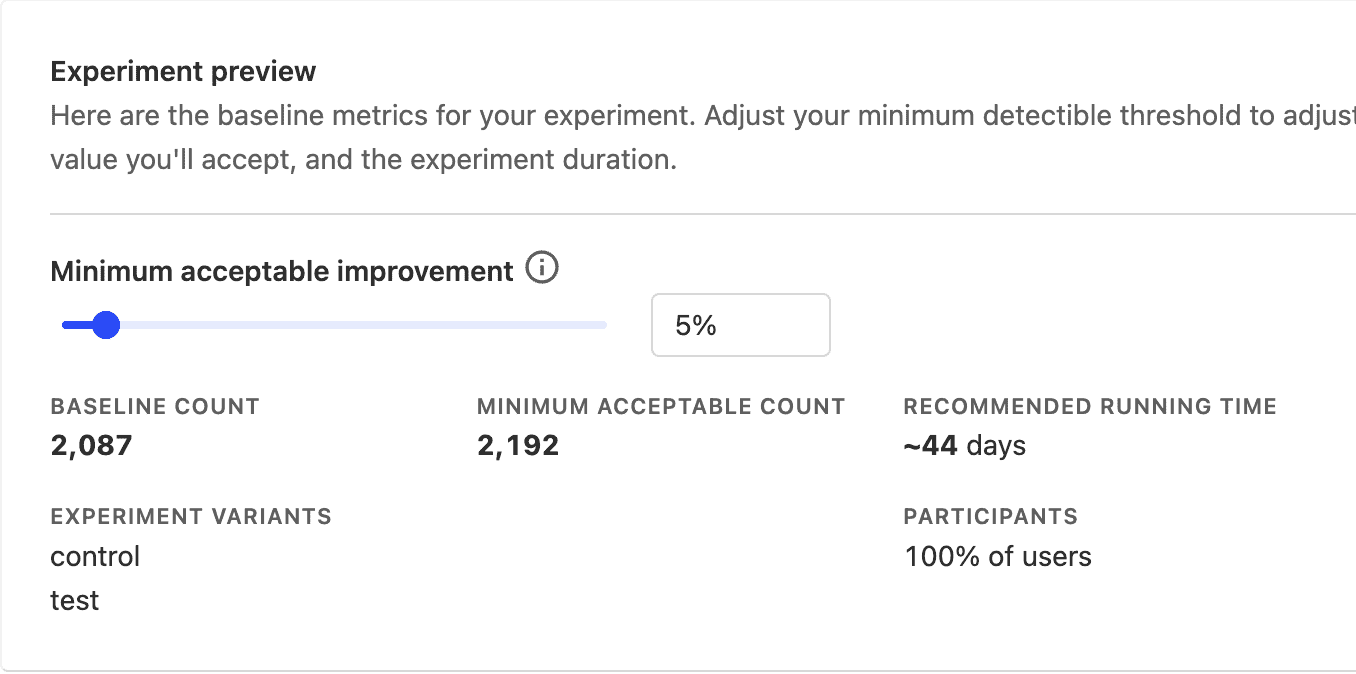Select the baseline count value 2,087

pos(91,445)
